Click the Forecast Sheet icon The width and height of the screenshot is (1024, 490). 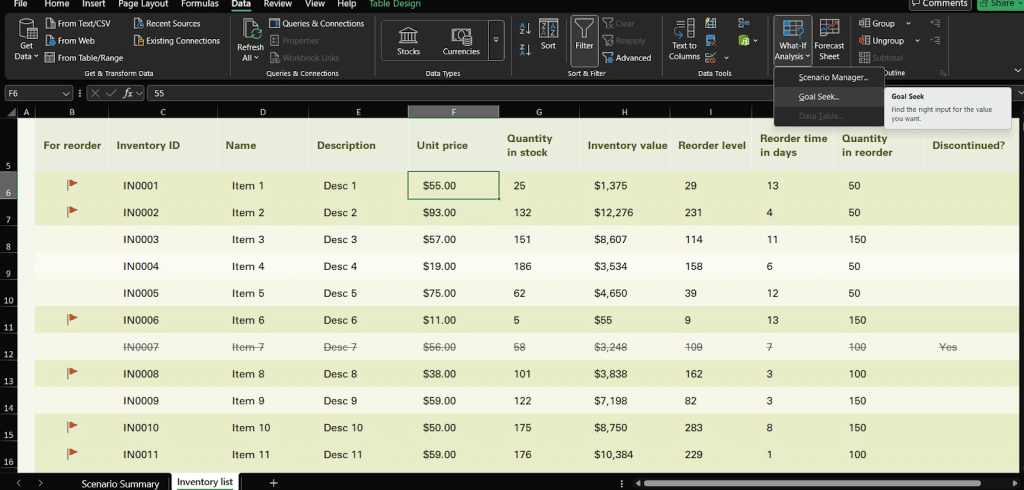tap(829, 41)
